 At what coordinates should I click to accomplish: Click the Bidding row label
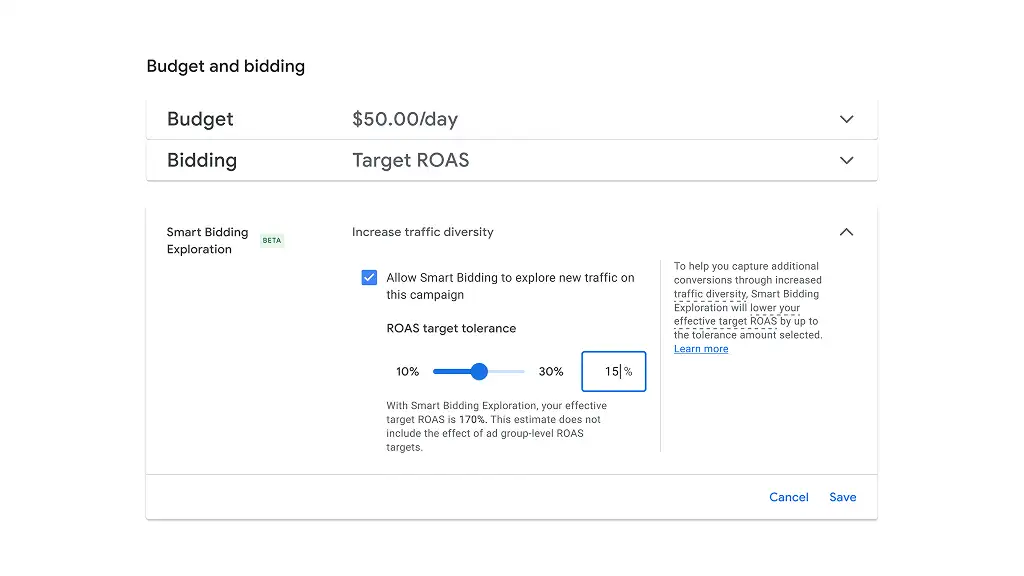tap(202, 160)
